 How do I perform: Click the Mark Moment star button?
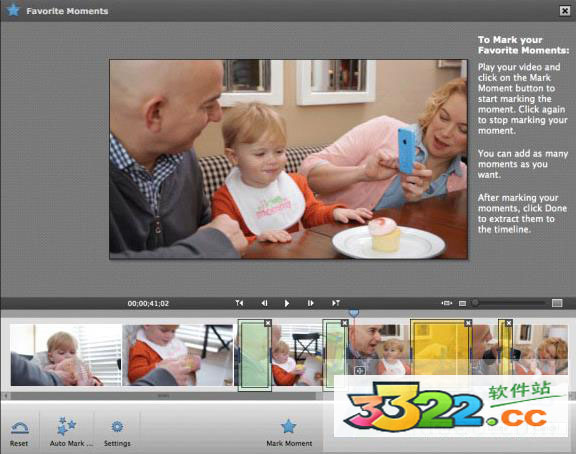coord(289,433)
